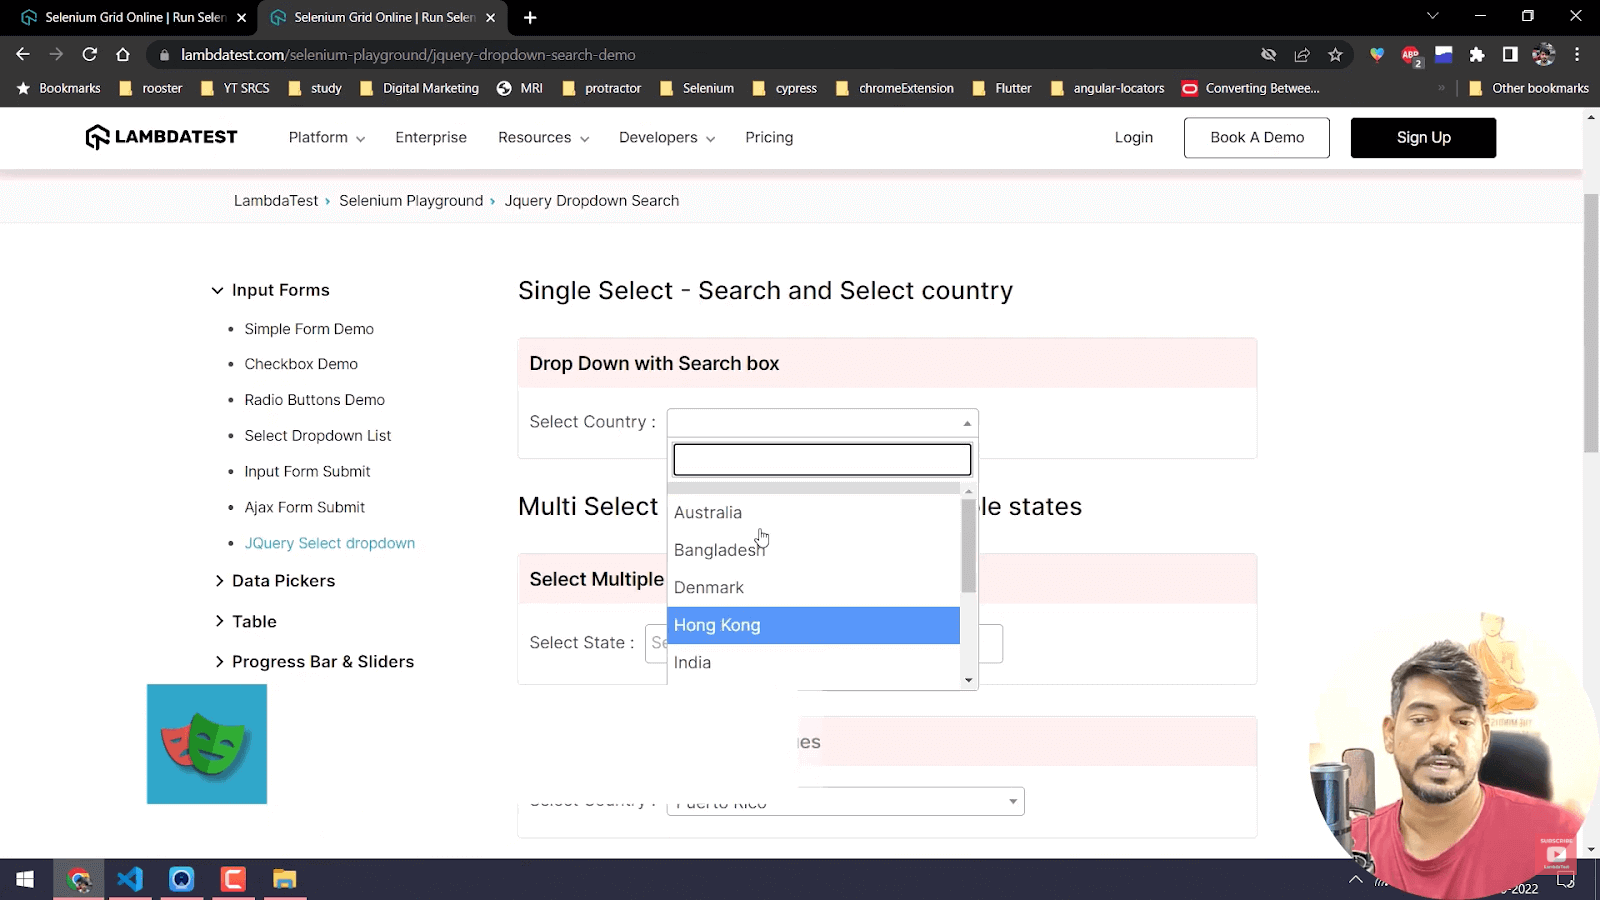Focus the country search box
The width and height of the screenshot is (1600, 900).
[822, 460]
